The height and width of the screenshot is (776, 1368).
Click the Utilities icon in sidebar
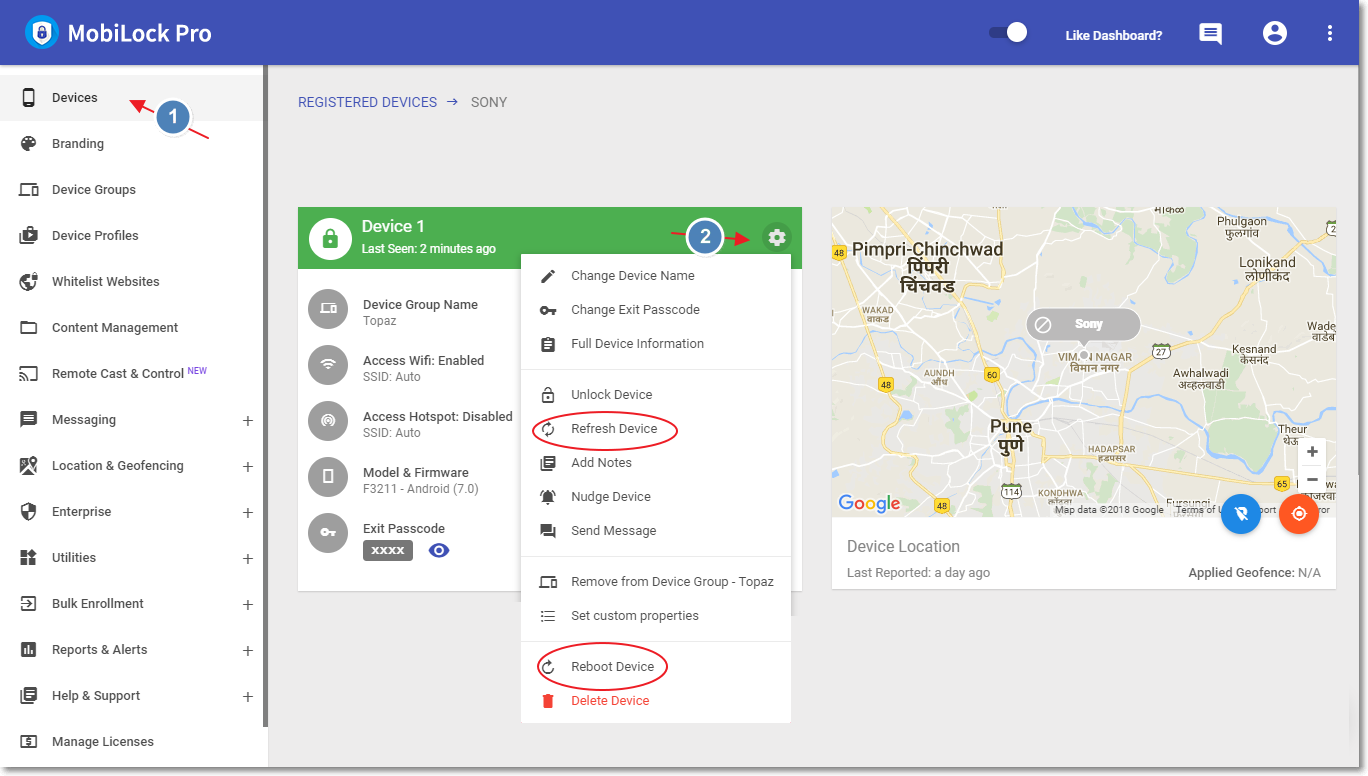tap(29, 557)
